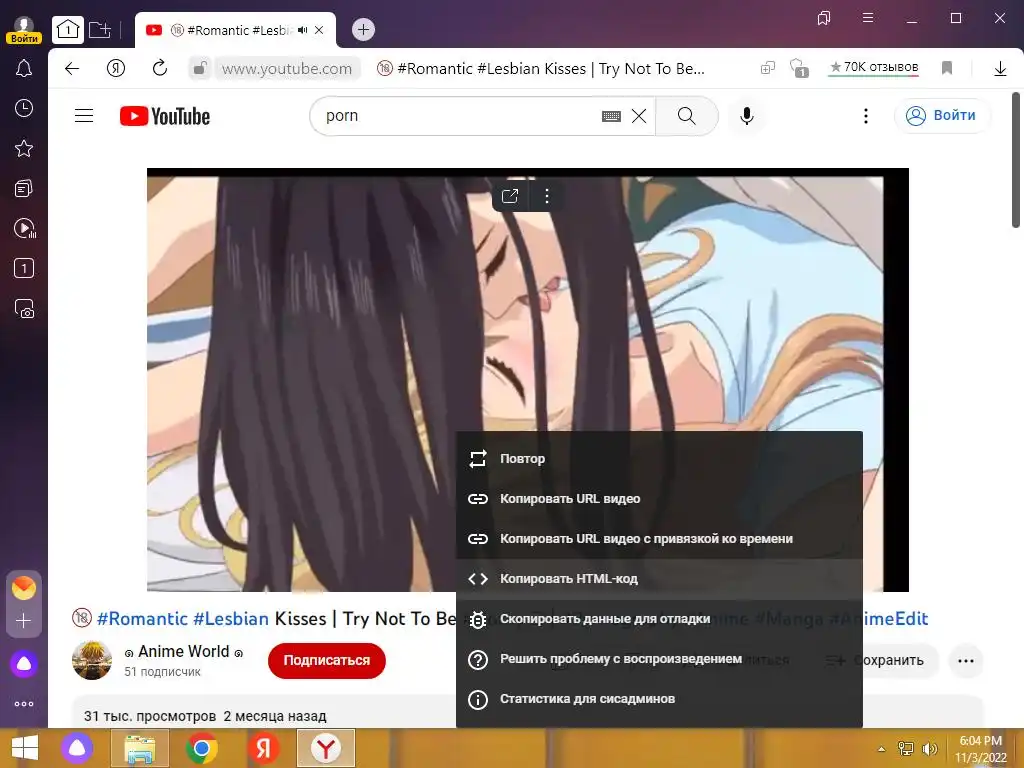This screenshot has width=1024, height=768.
Task: Go back to previous page
Action: [x=72, y=68]
